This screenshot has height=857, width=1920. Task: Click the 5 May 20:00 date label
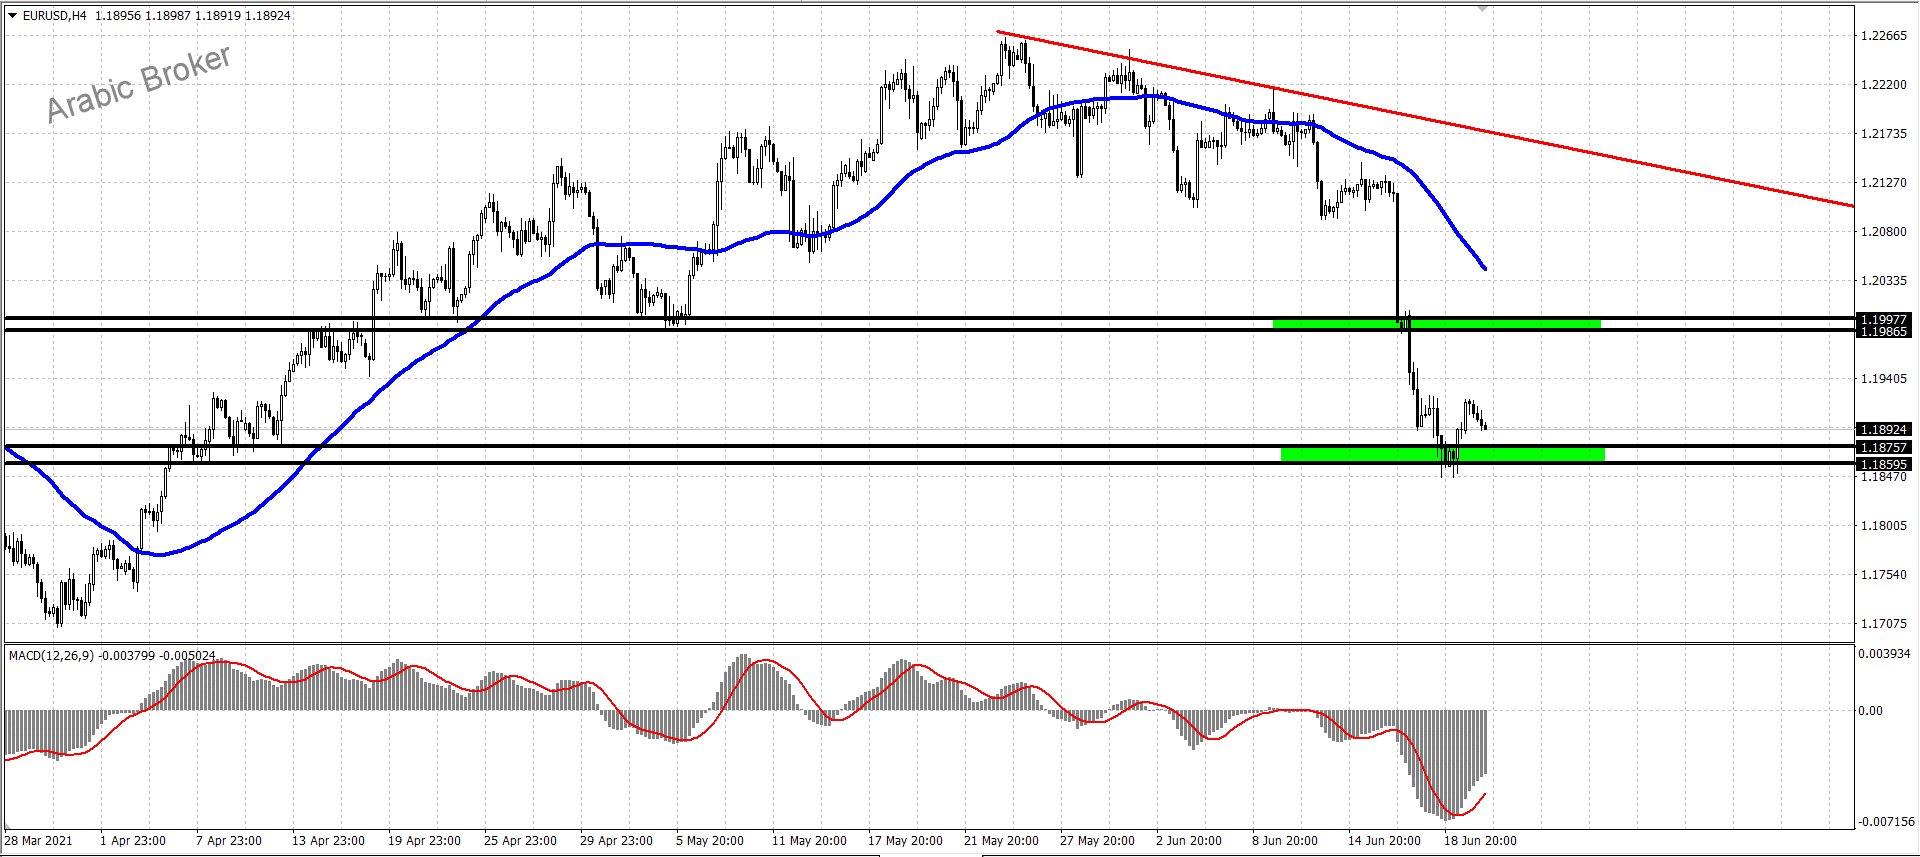pyautogui.click(x=709, y=841)
